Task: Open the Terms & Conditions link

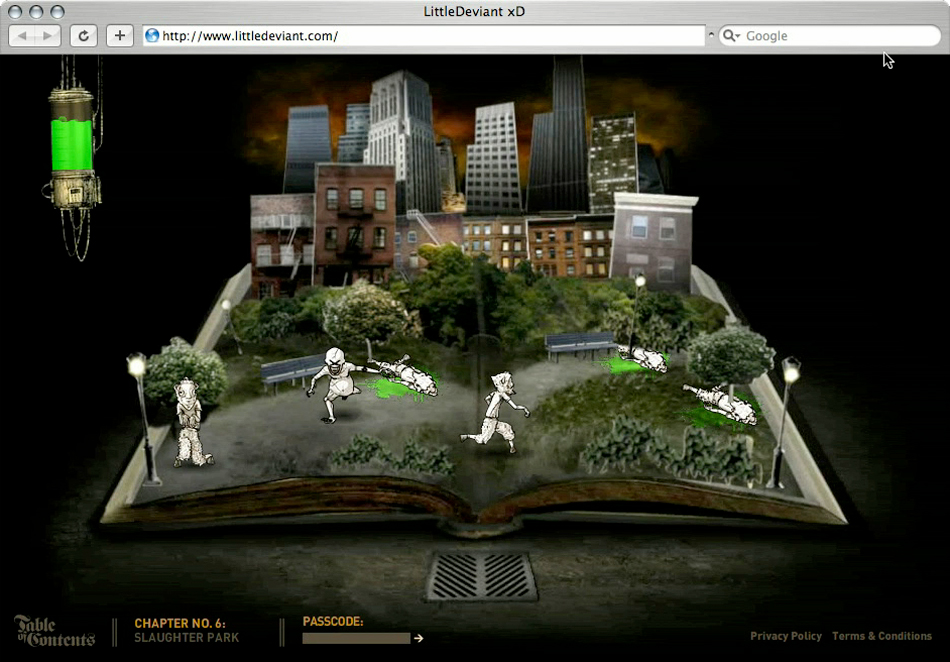Action: coord(881,636)
